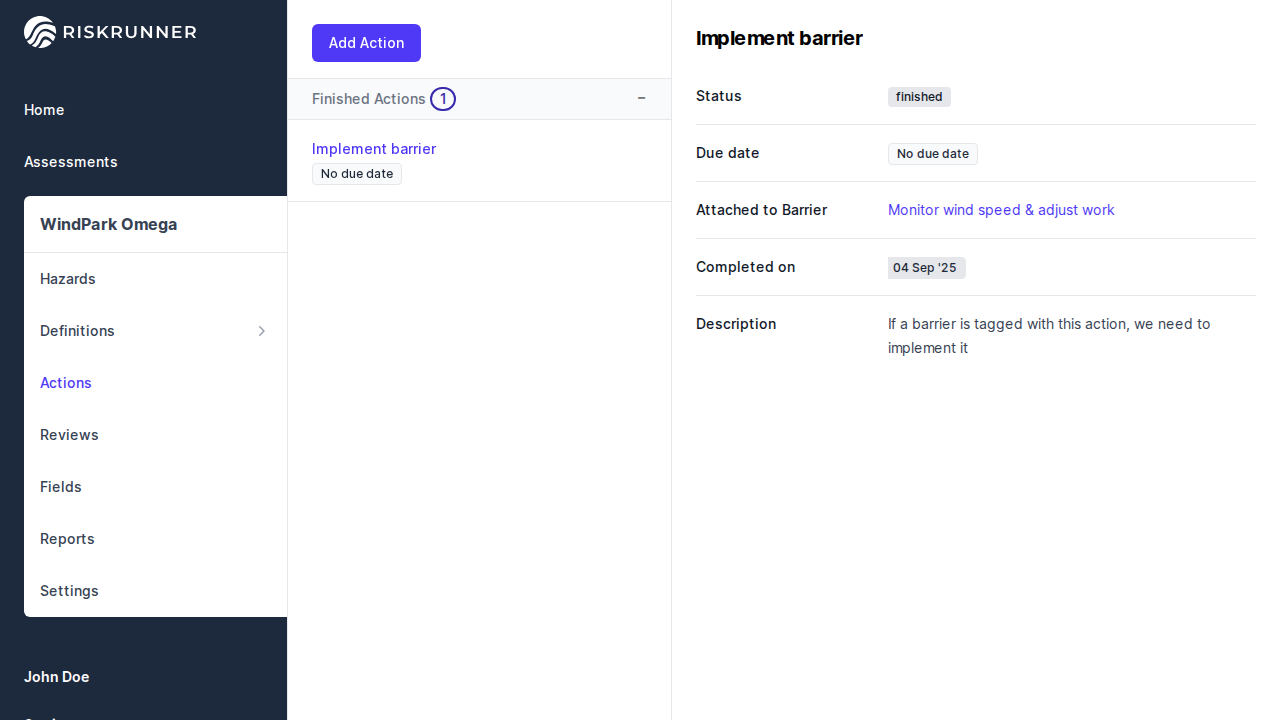
Task: Click the Finished Actions count badge
Action: point(443,99)
